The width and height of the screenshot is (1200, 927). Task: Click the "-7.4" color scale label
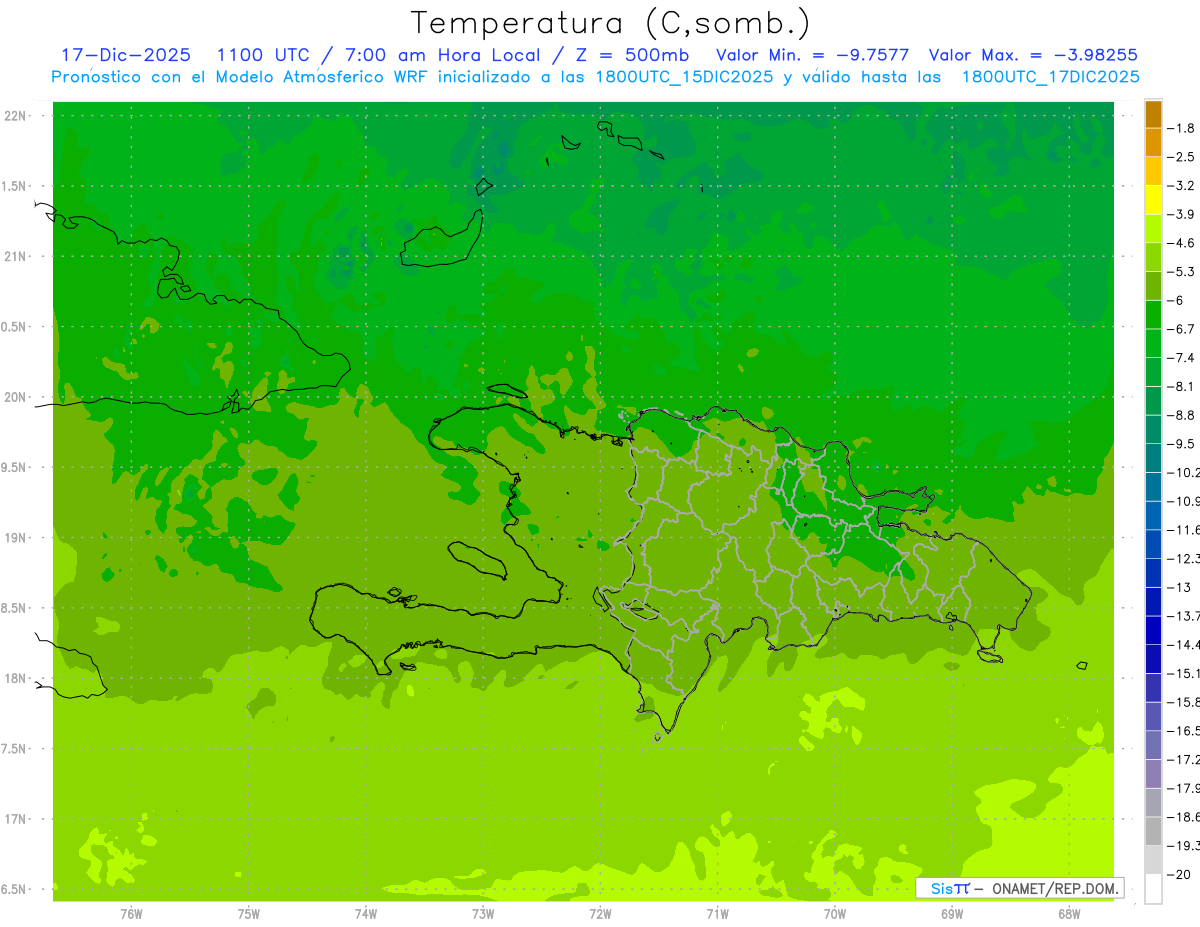[x=1182, y=358]
